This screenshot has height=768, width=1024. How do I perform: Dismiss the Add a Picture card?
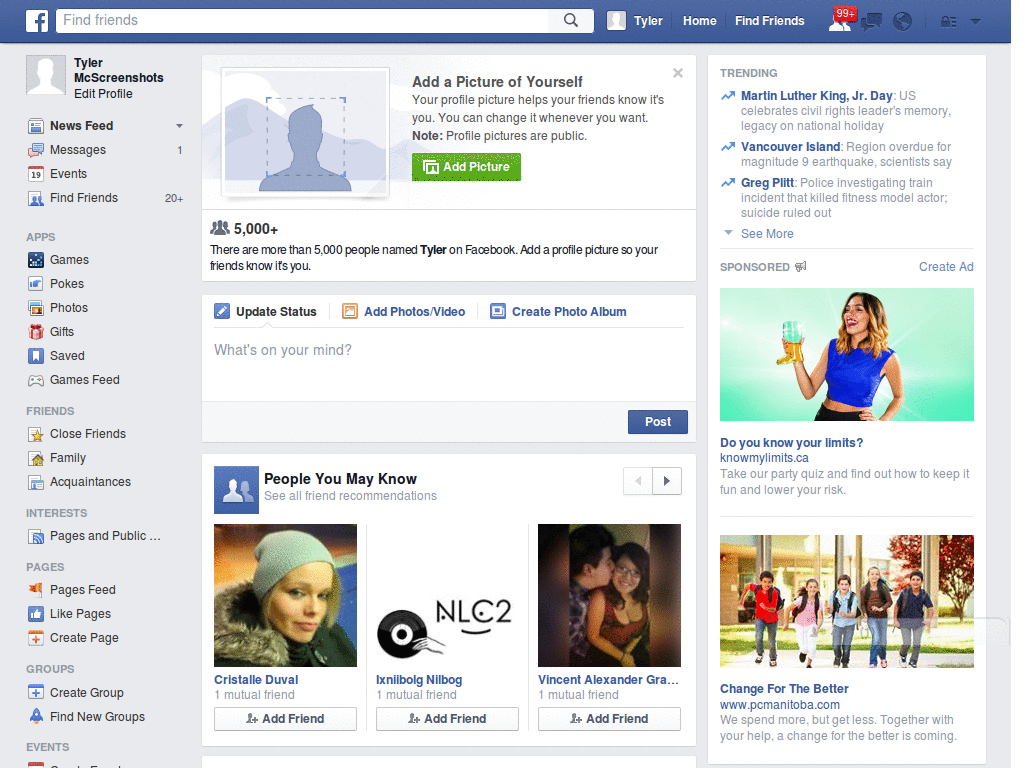coord(678,73)
